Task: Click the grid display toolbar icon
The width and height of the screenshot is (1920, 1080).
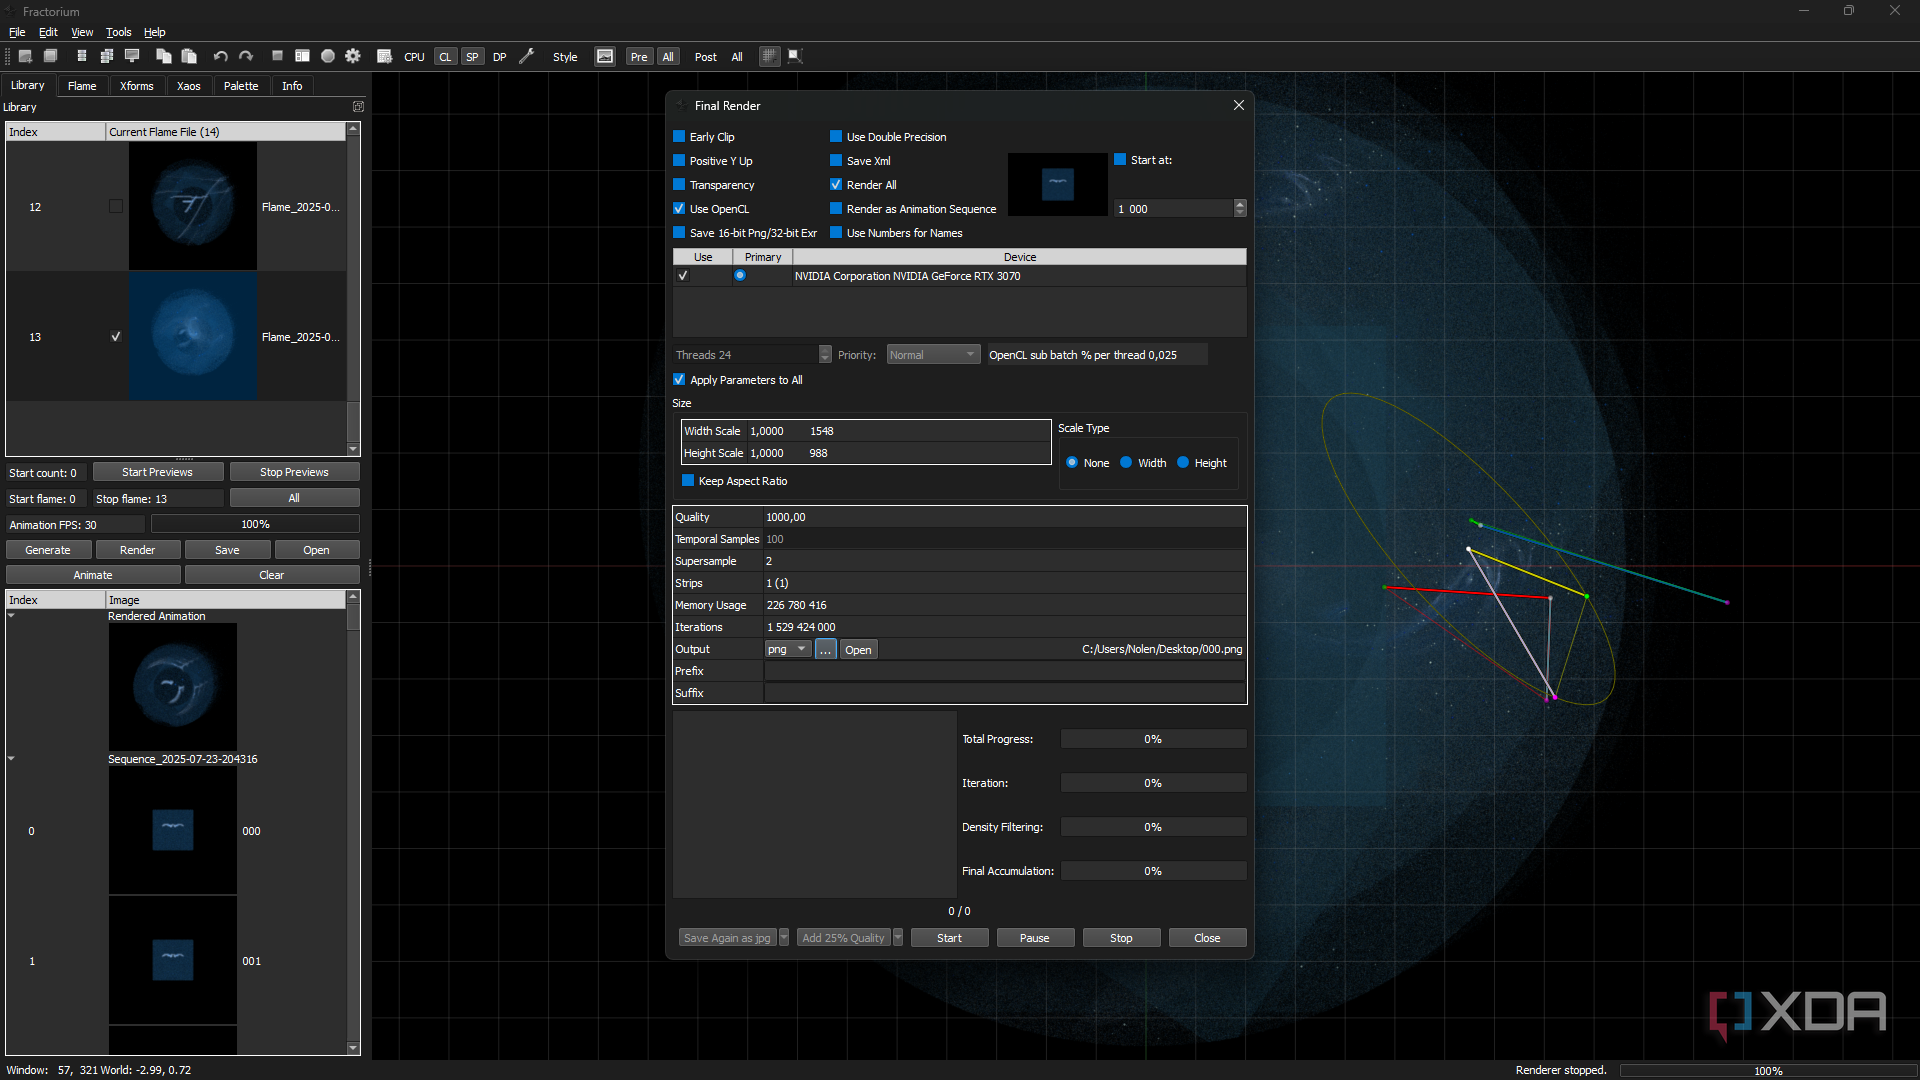Action: tap(769, 57)
